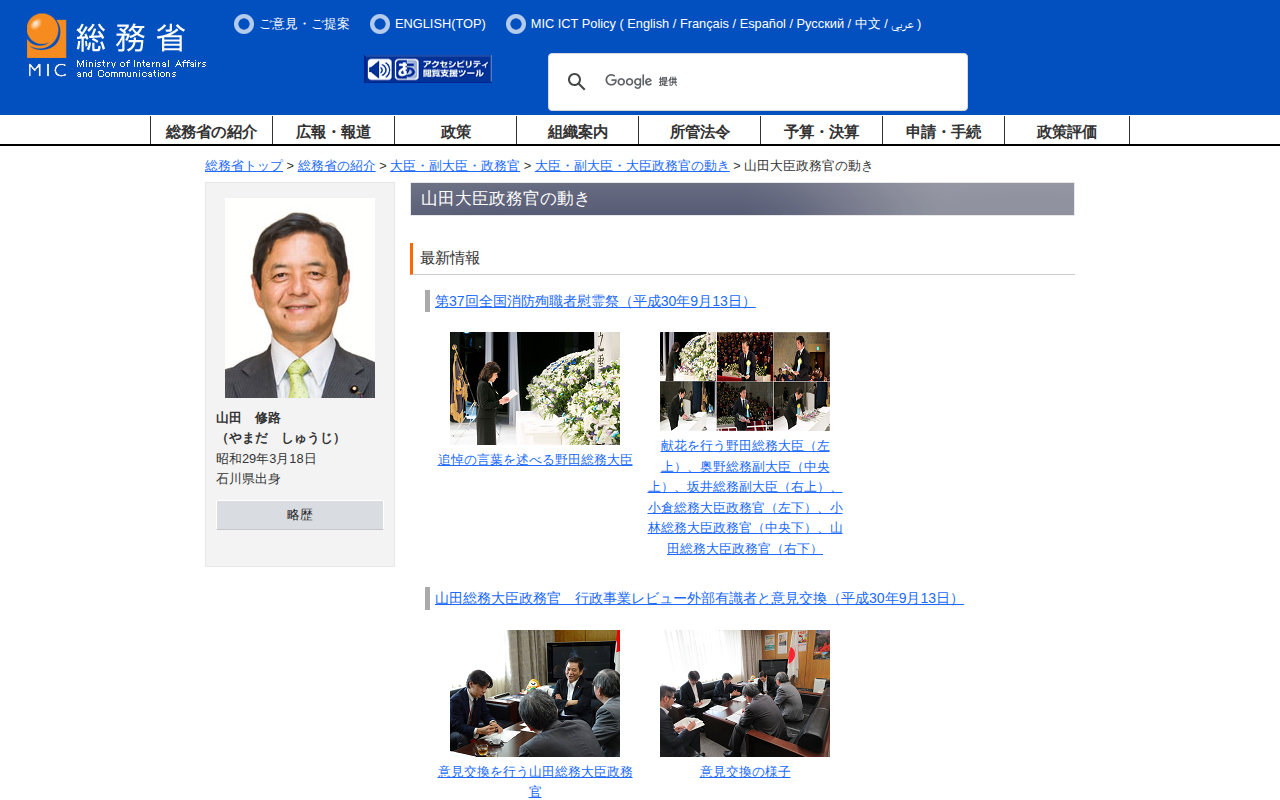This screenshot has height=800, width=1280.
Task: View the meeting room photo thumbnail
Action: click(745, 693)
